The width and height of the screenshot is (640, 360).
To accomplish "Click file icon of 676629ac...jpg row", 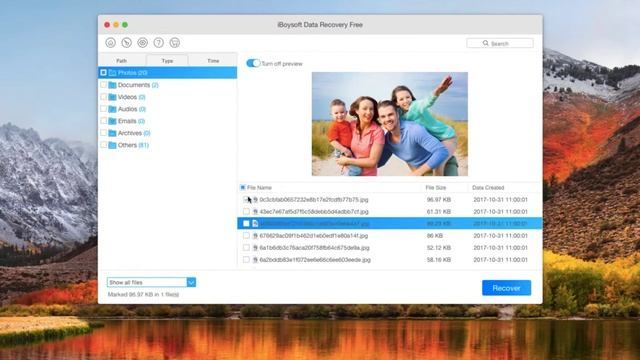I will (x=255, y=236).
